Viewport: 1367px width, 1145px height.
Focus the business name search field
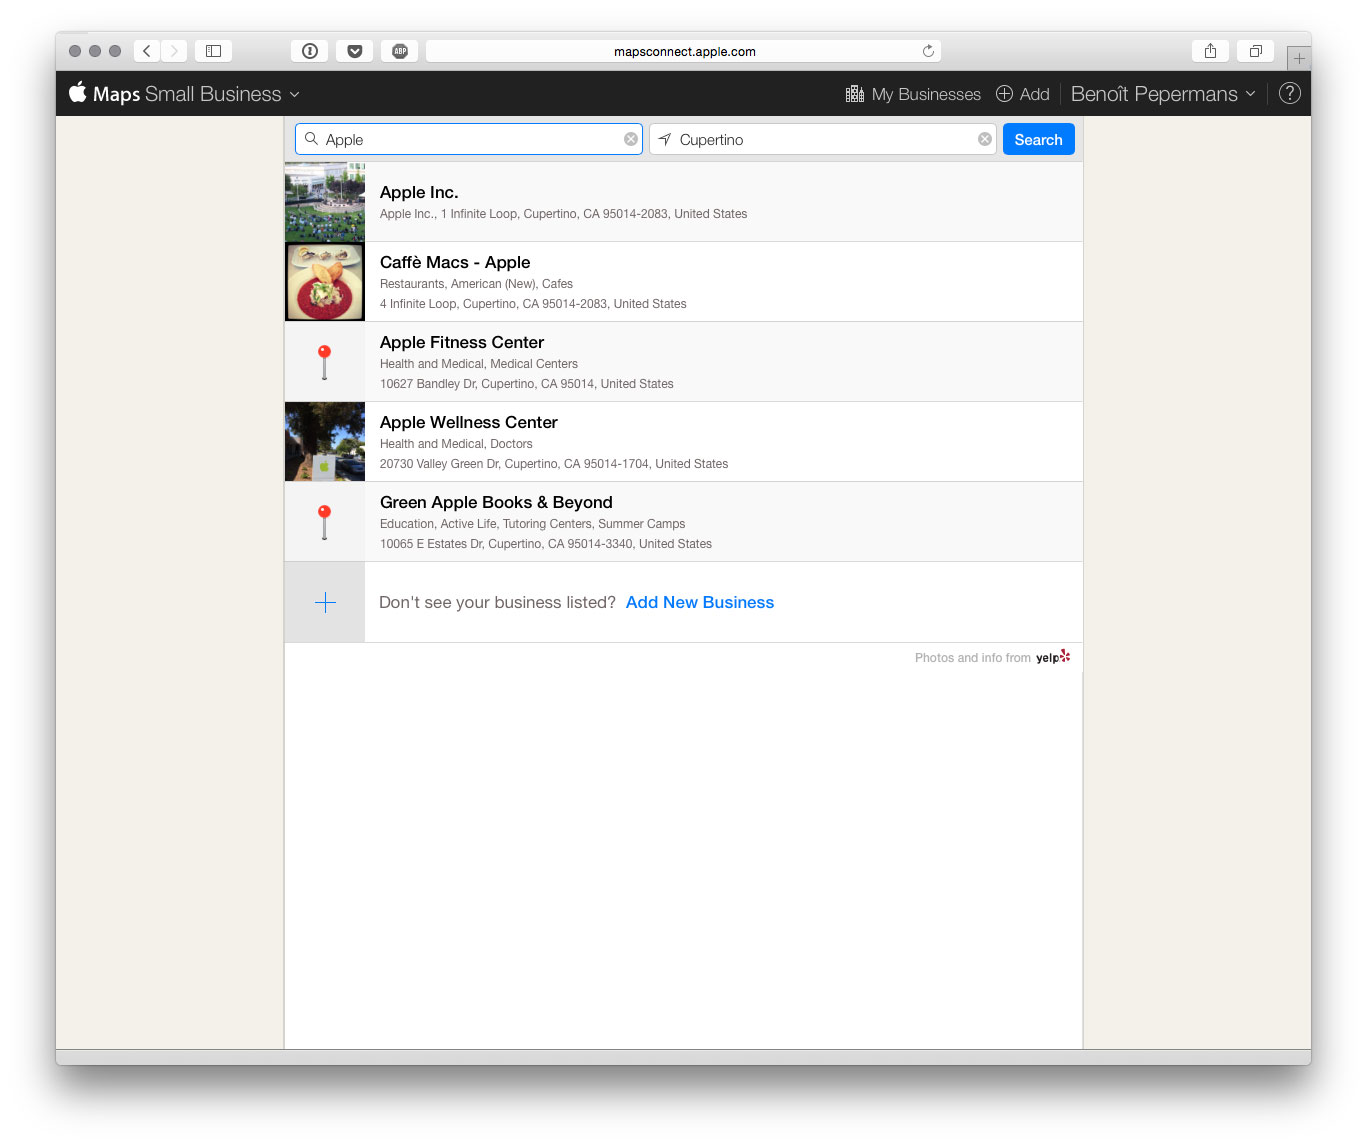point(469,139)
